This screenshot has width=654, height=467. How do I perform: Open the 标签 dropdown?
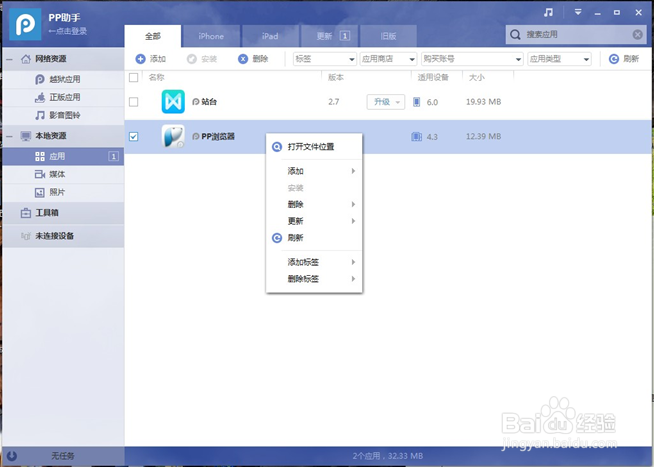324,59
